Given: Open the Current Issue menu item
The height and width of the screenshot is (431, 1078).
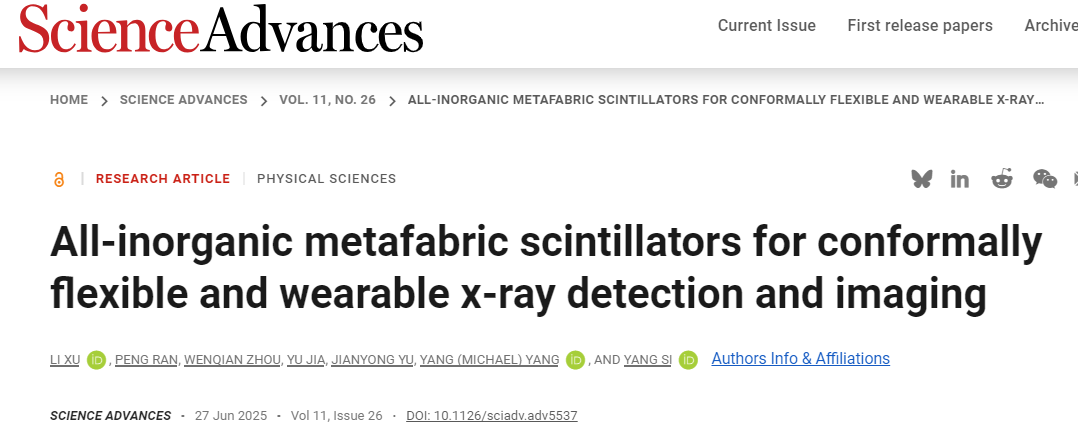Looking at the screenshot, I should pos(766,26).
